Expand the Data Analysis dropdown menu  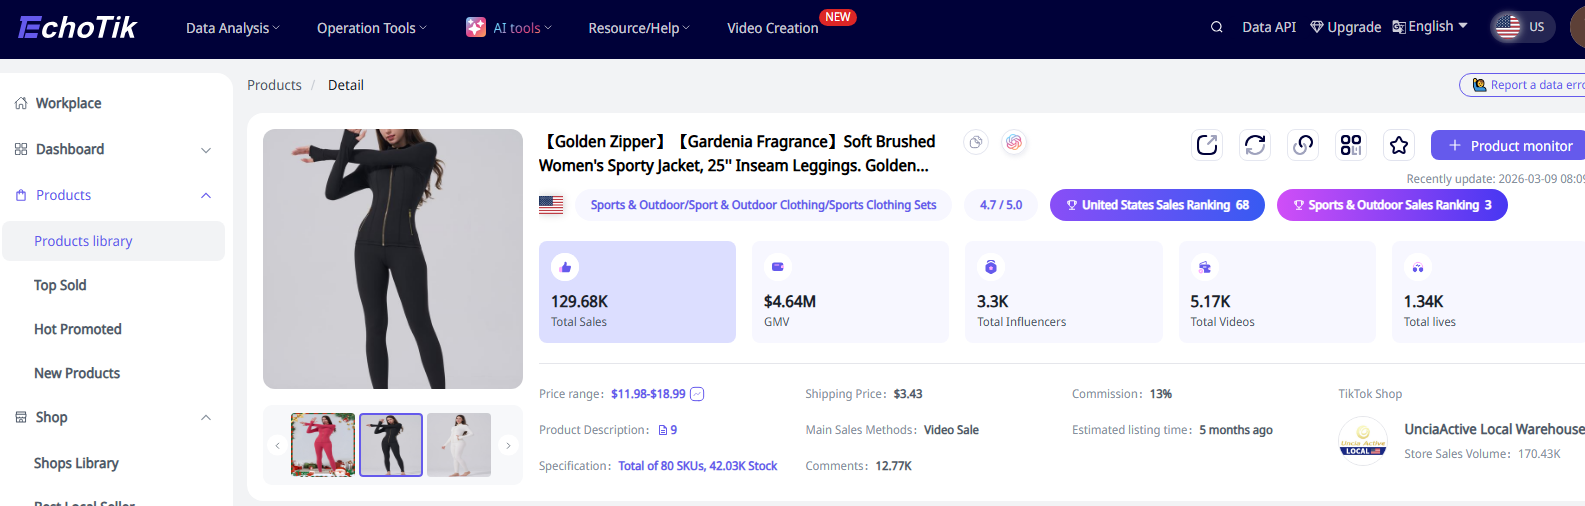click(232, 28)
